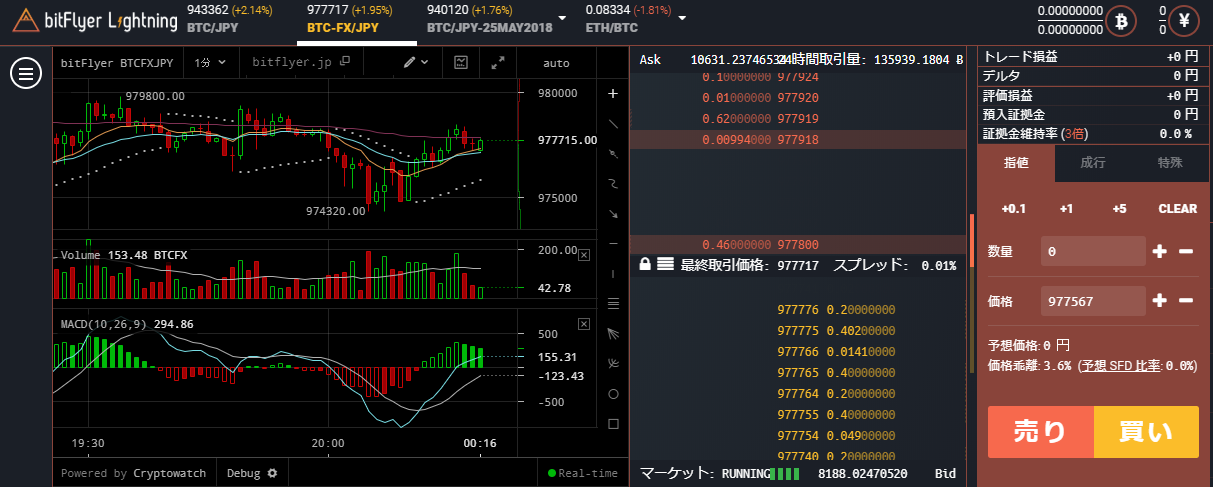
Task: Click the 数量 quantity input field
Action: coord(1093,252)
